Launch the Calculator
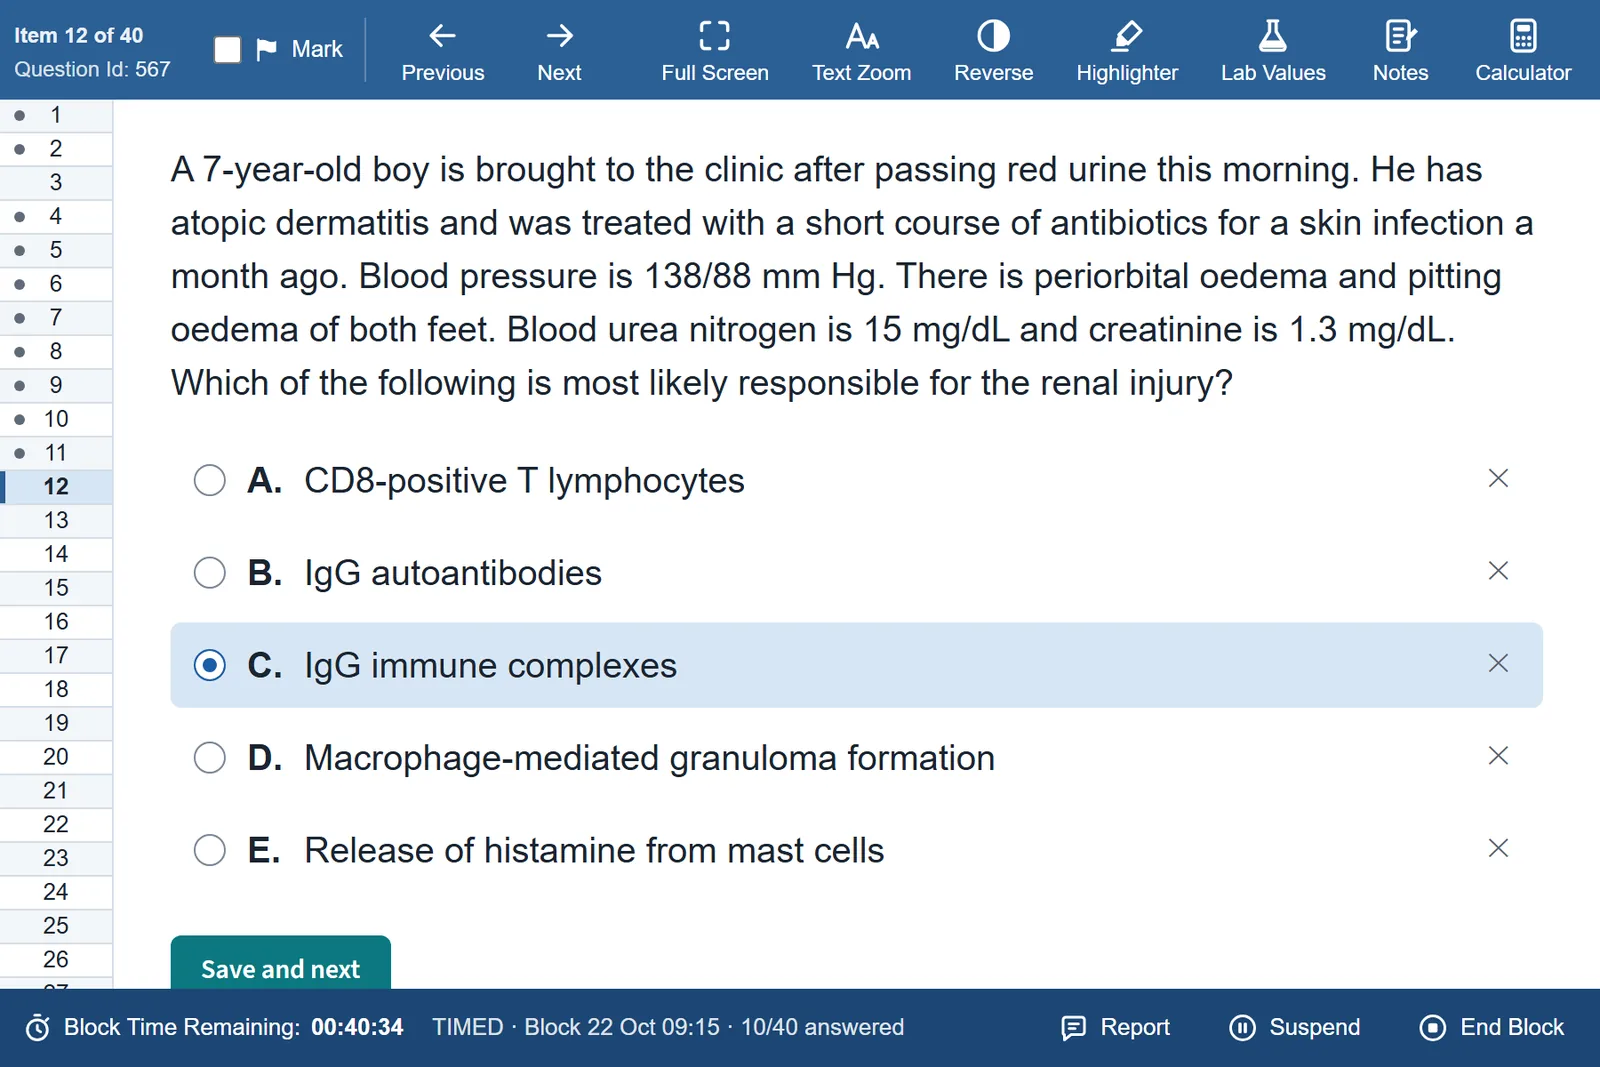 tap(1523, 52)
